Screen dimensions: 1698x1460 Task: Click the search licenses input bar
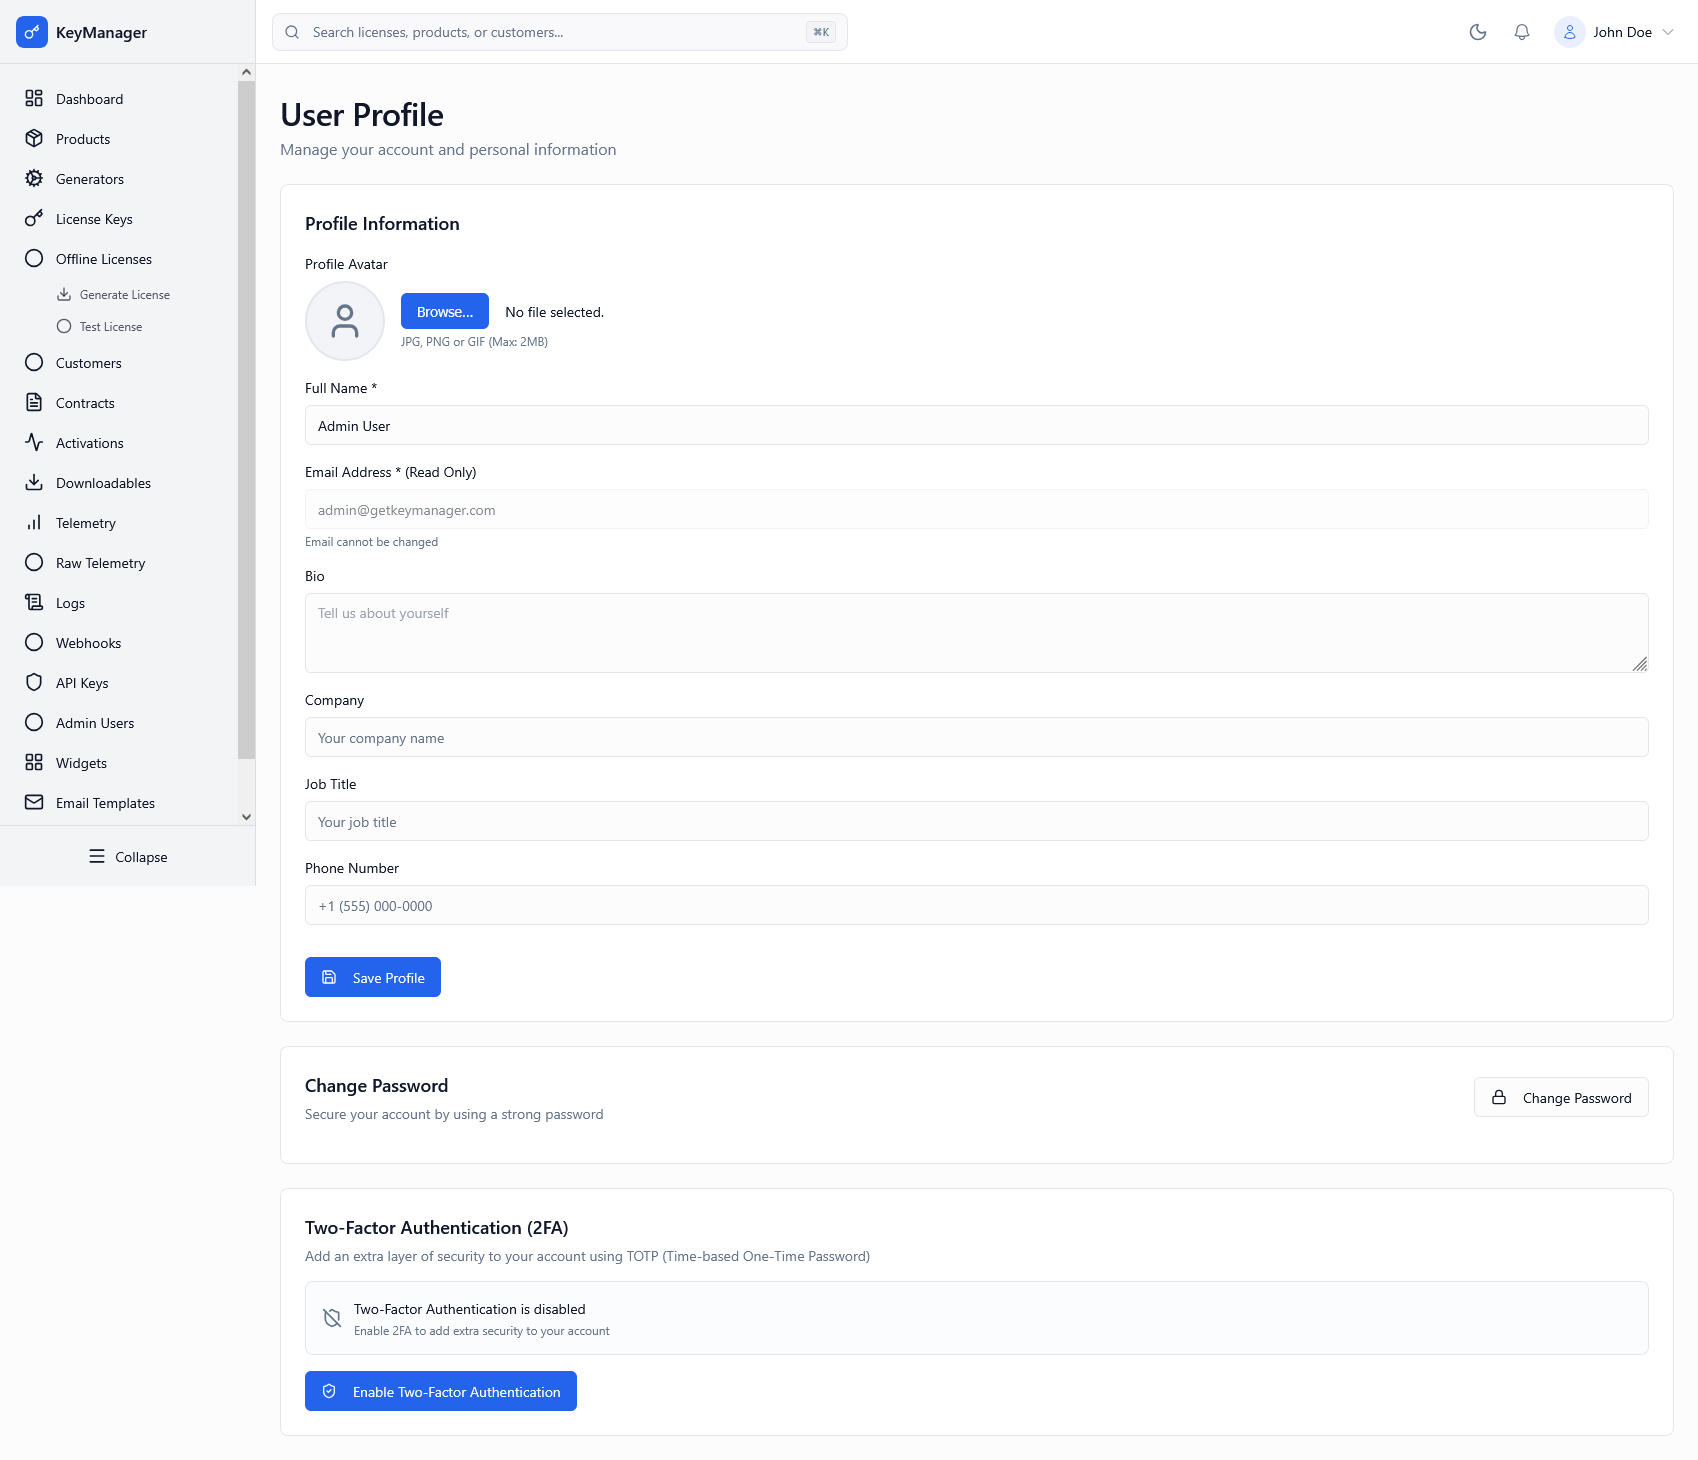(x=560, y=31)
